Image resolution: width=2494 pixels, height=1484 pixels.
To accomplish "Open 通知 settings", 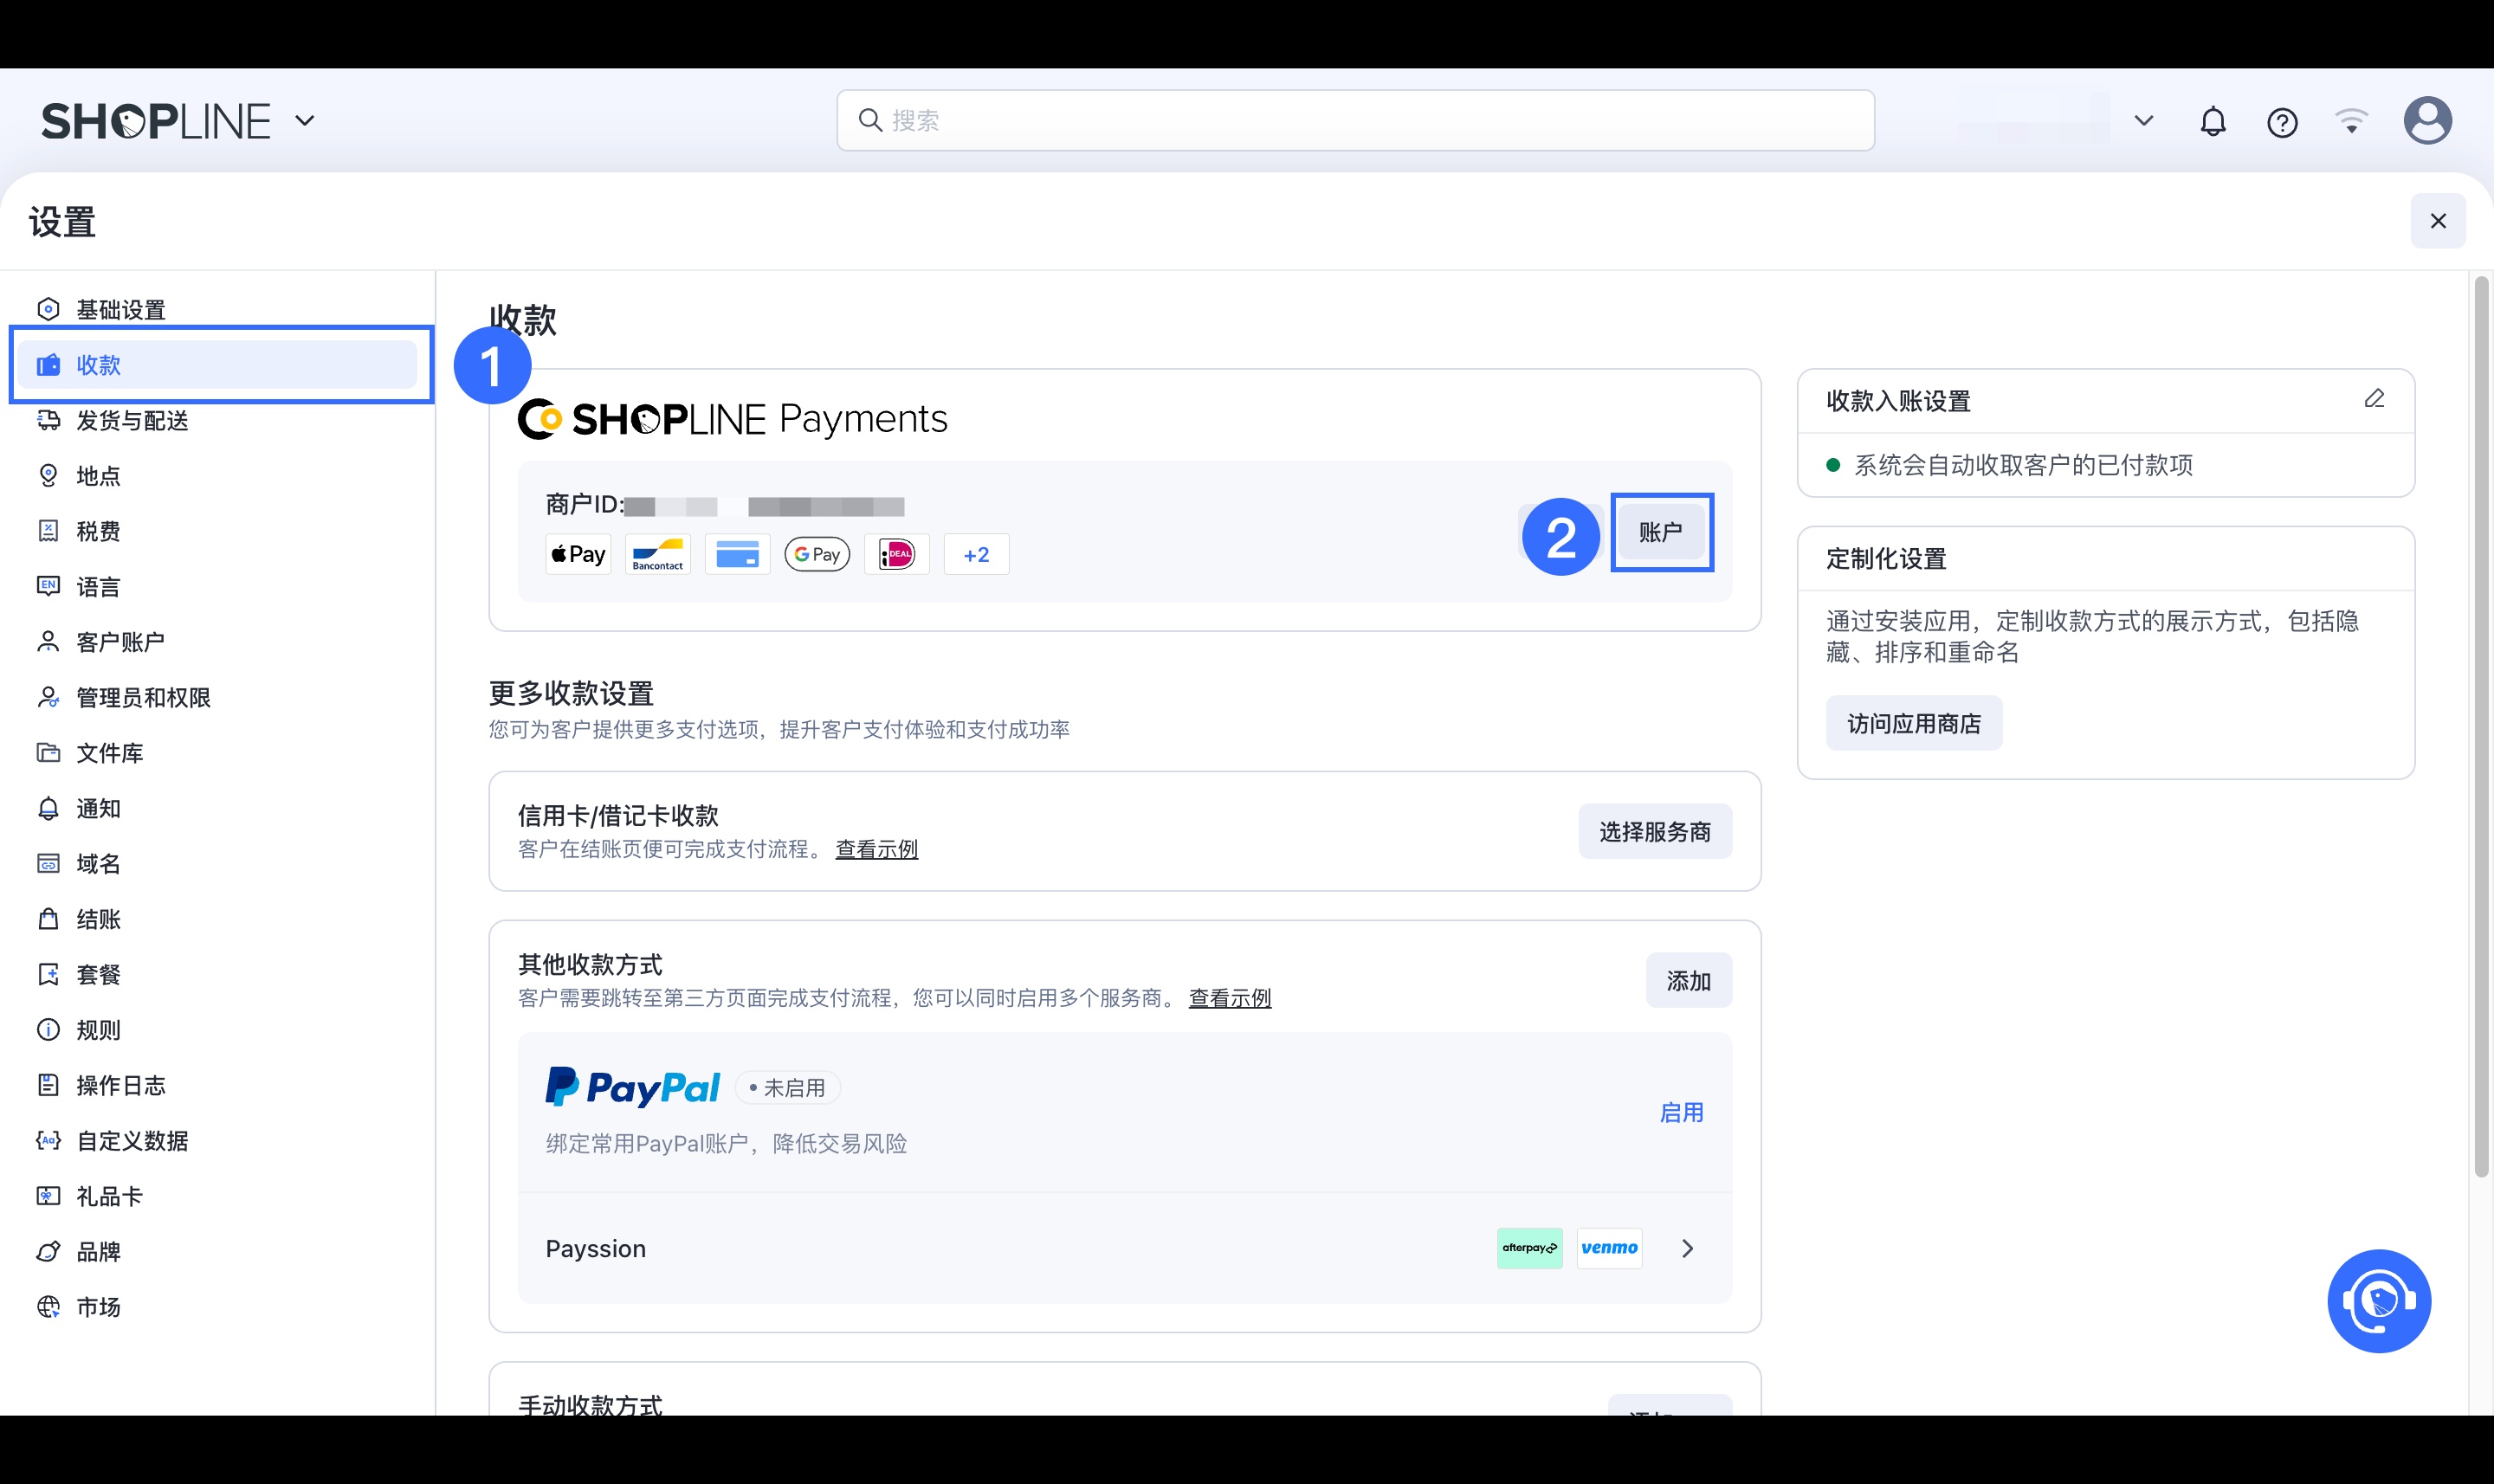I will click(218, 808).
